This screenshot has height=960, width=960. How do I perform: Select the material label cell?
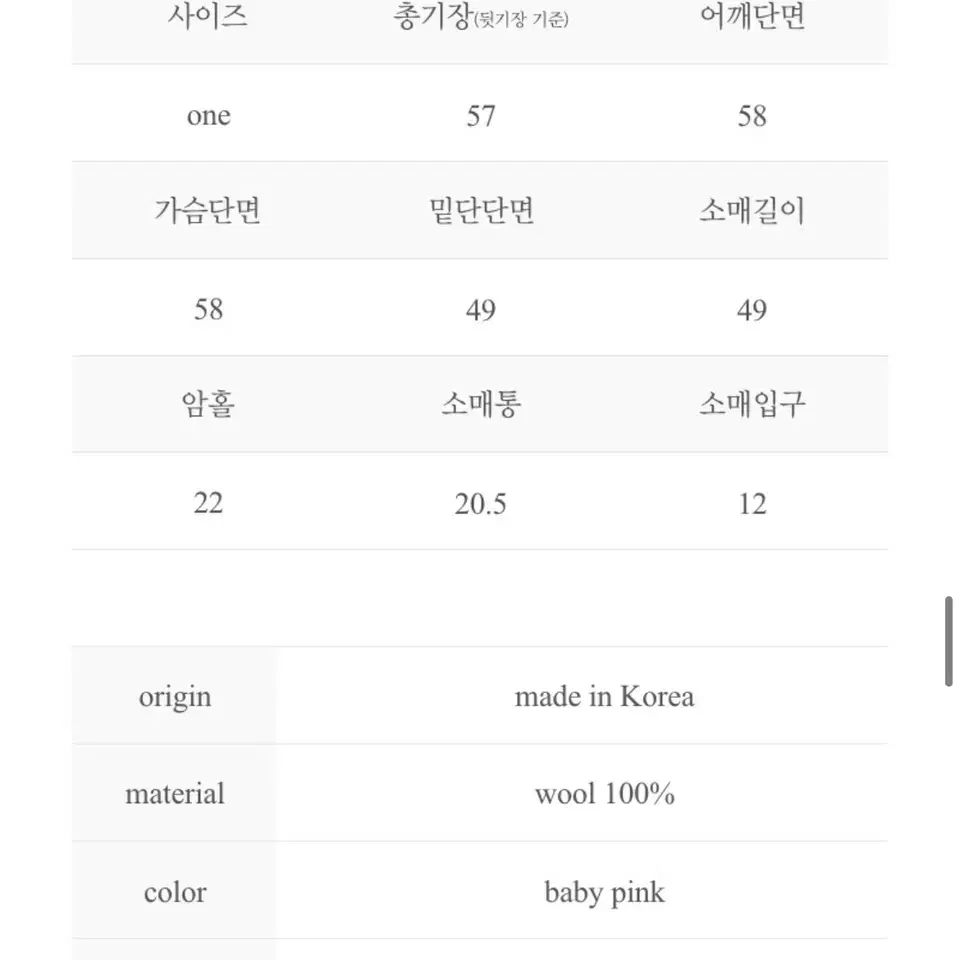click(x=174, y=793)
